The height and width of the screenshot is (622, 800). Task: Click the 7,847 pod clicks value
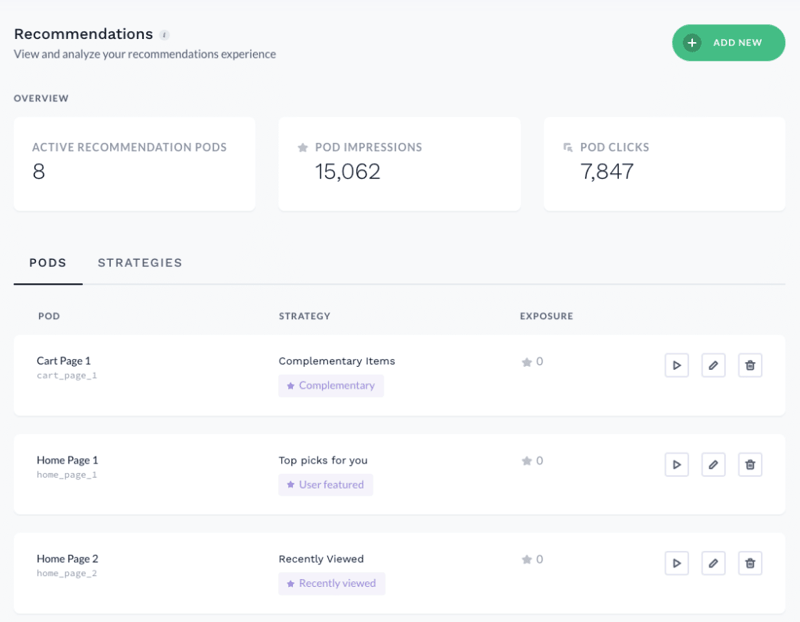[607, 171]
